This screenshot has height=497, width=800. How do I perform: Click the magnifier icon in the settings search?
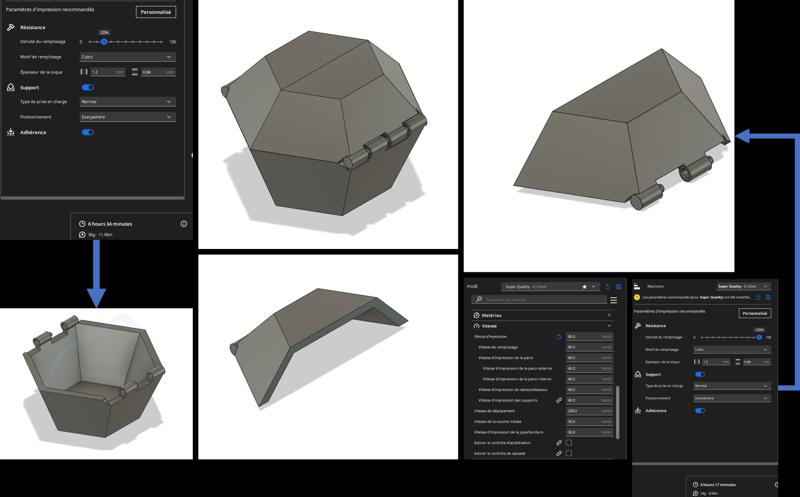click(x=479, y=300)
